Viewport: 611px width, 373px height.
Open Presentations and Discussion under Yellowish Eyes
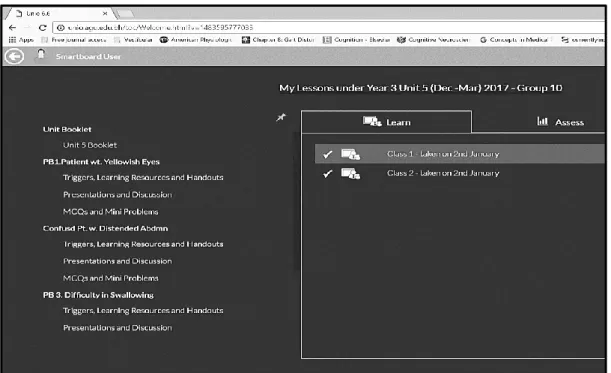click(117, 194)
